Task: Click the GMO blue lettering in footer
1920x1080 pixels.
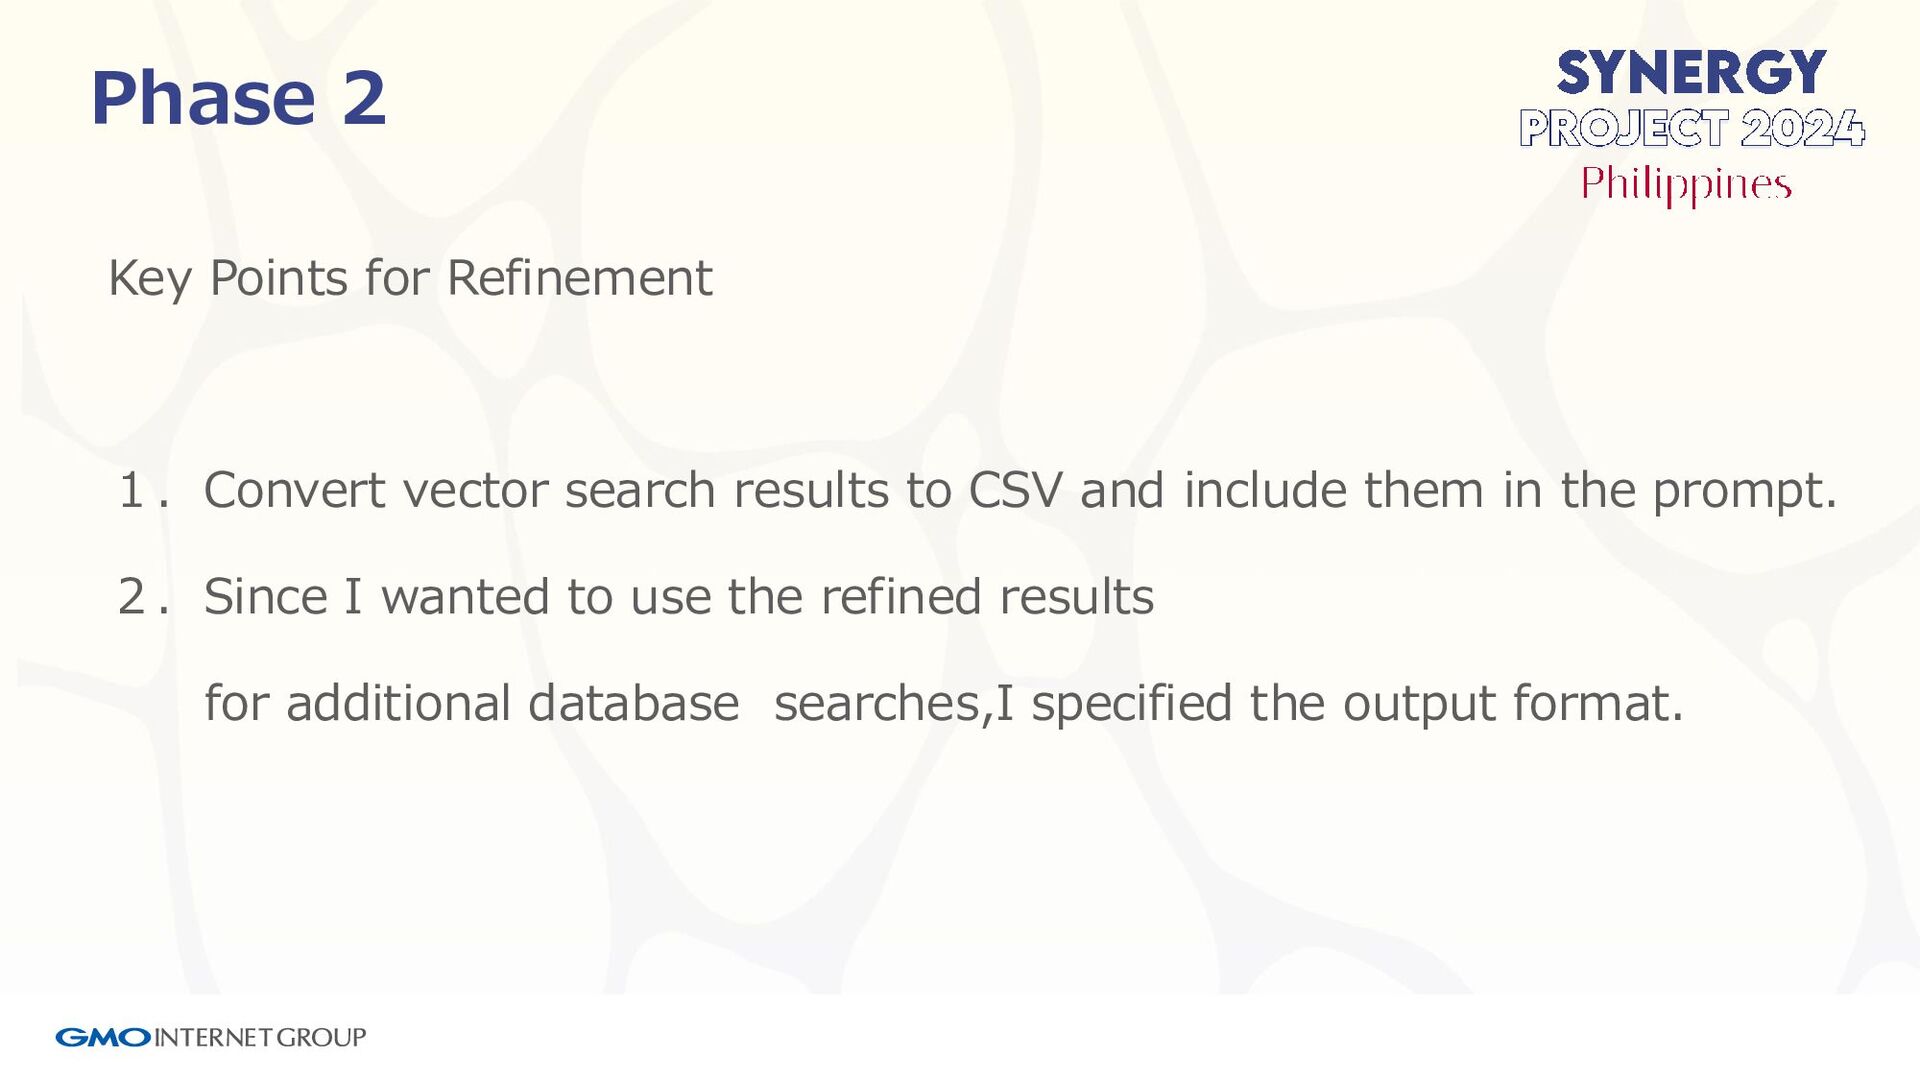Action: point(103,1037)
